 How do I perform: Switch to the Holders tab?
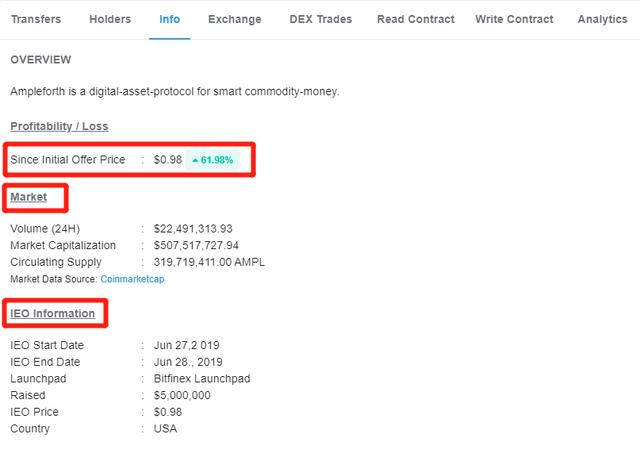tap(110, 19)
